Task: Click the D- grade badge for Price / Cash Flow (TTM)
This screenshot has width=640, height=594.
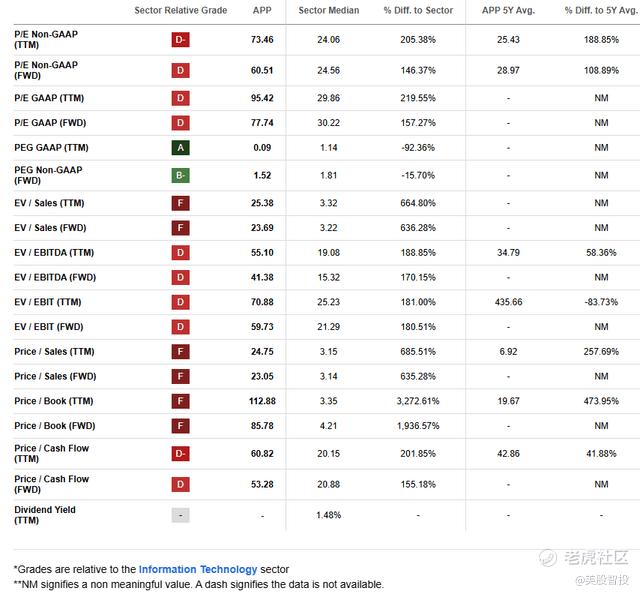Action: point(180,454)
